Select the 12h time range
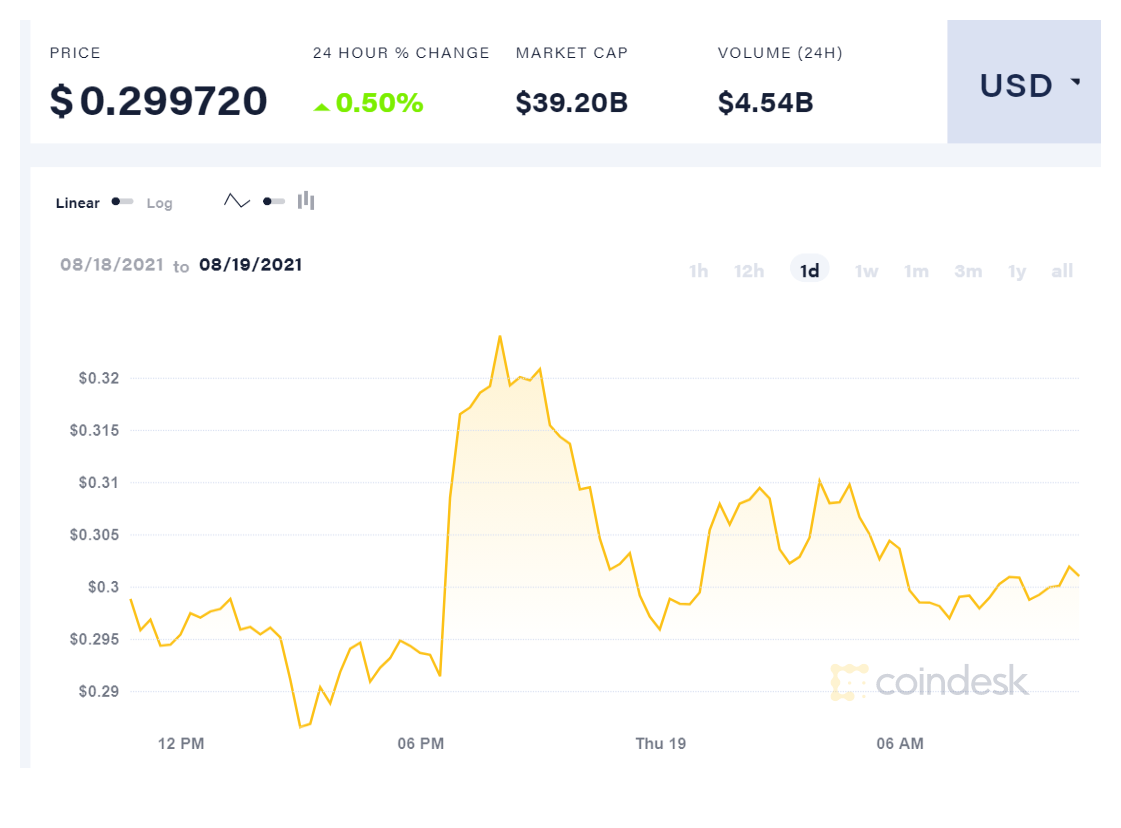This screenshot has width=1121, height=828. (749, 271)
